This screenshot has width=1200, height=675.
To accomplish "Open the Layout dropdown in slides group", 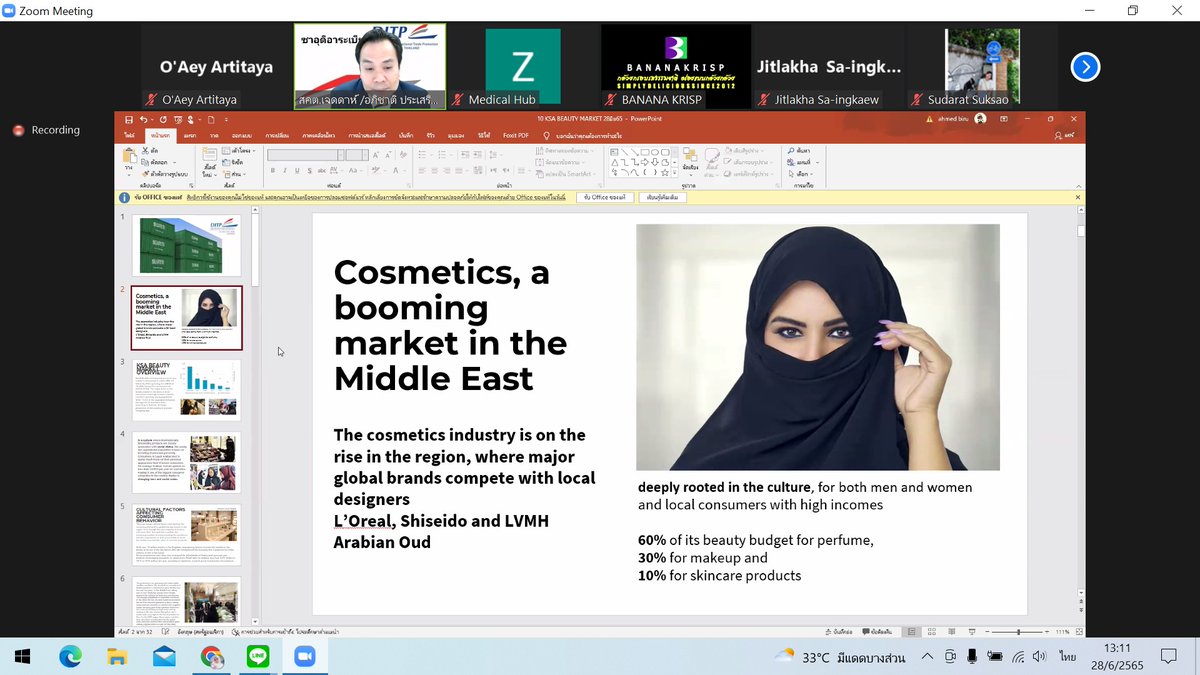I will coord(240,150).
